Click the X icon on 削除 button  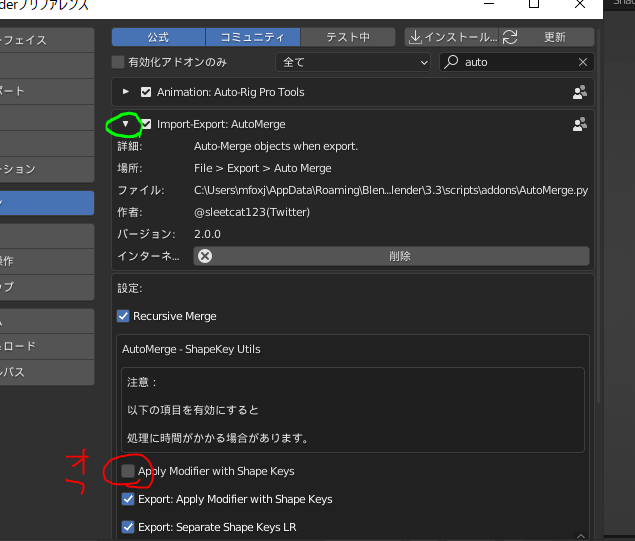pyautogui.click(x=205, y=256)
